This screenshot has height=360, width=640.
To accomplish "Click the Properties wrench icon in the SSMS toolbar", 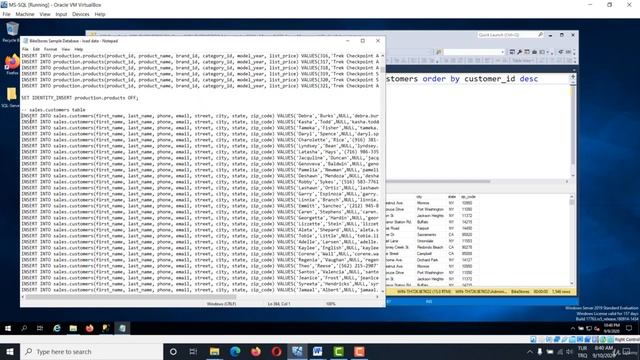I will click(520, 52).
